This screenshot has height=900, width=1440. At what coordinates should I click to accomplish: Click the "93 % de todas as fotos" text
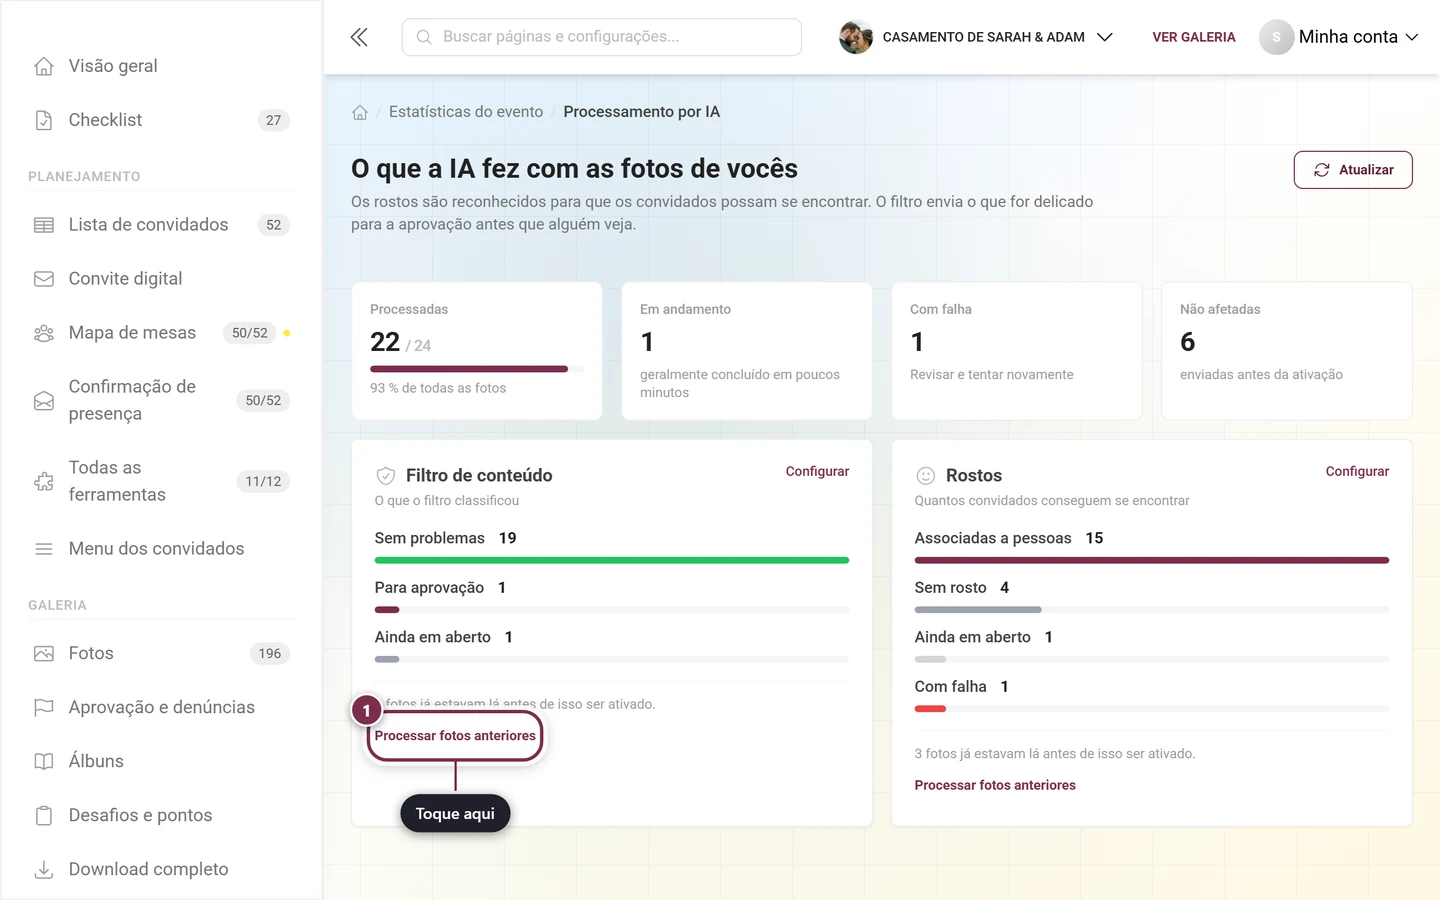point(438,388)
